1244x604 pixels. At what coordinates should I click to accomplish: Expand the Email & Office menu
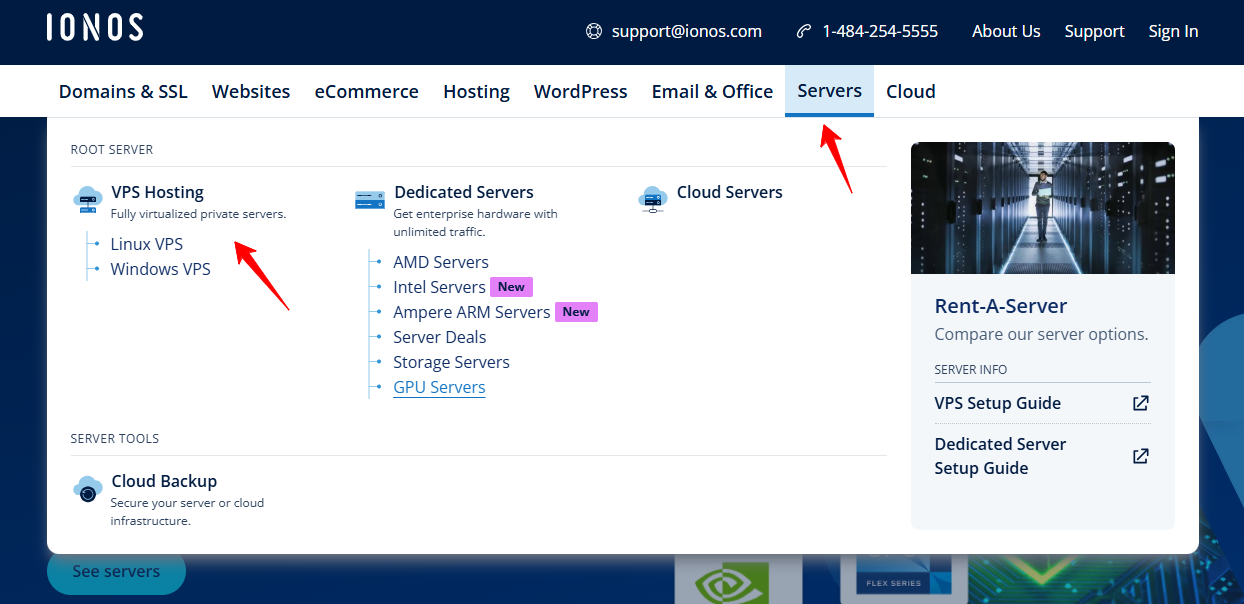[712, 91]
